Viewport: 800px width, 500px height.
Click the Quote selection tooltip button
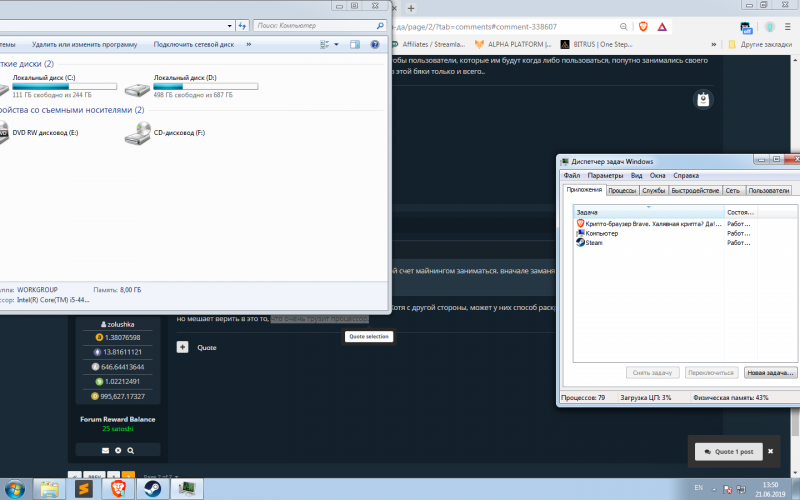[x=369, y=337]
